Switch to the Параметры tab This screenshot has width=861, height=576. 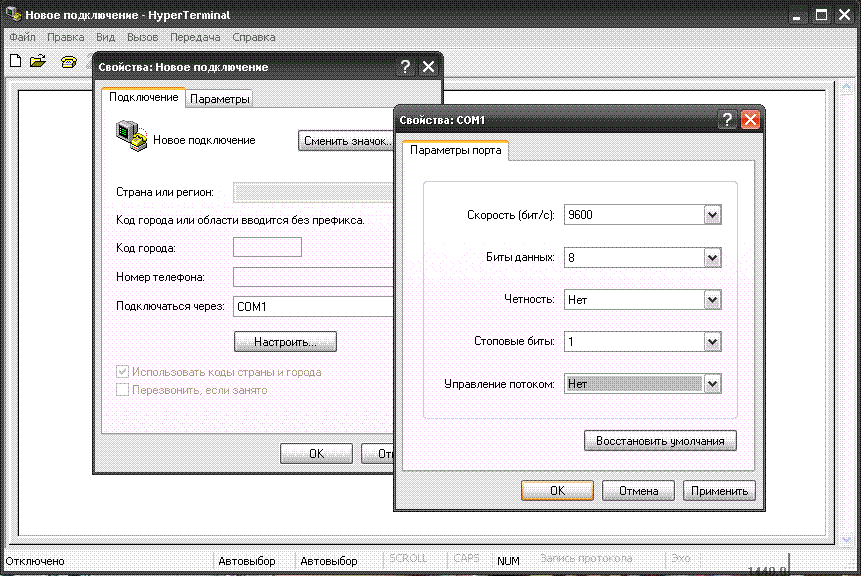point(220,99)
